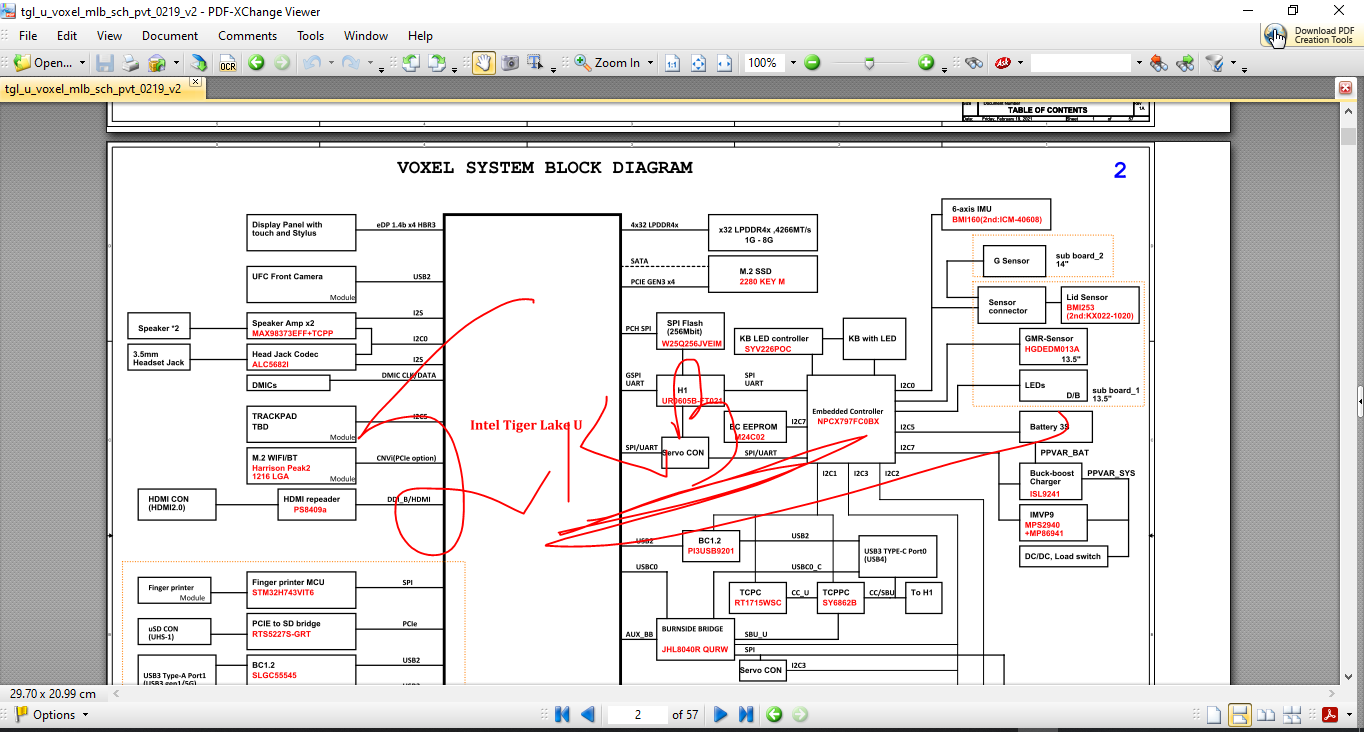
Task: Select continuous facing pages layout
Action: (x=1293, y=714)
